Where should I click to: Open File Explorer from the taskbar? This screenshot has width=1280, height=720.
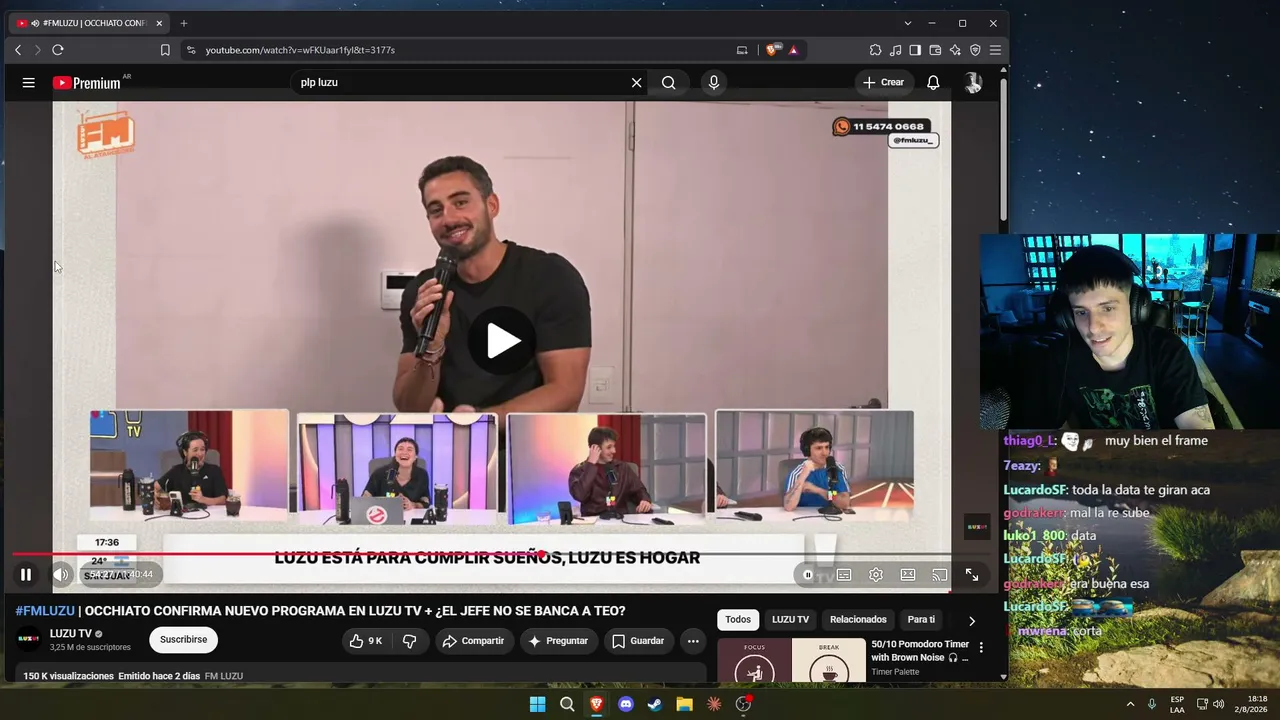(x=684, y=704)
